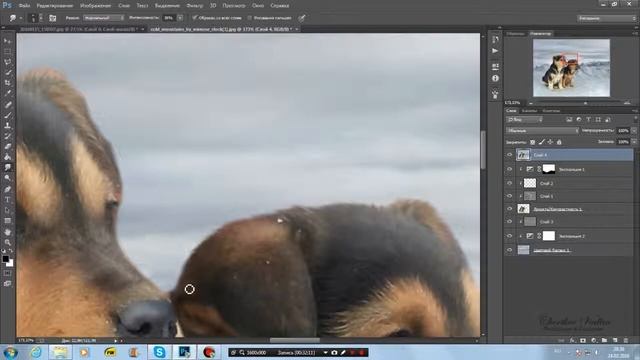Hide the Экспозиция 2 layer
Screen dimensions: 640x360
(509, 236)
